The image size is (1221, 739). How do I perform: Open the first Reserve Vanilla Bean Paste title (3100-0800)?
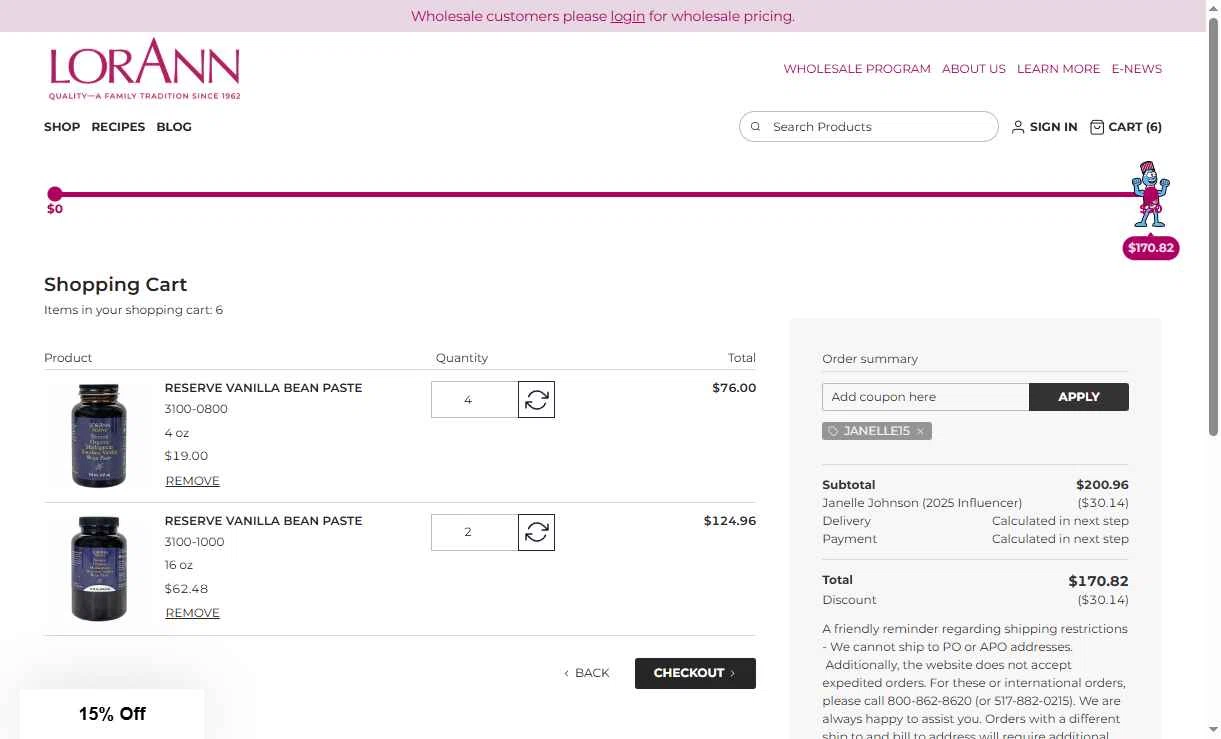coord(263,388)
